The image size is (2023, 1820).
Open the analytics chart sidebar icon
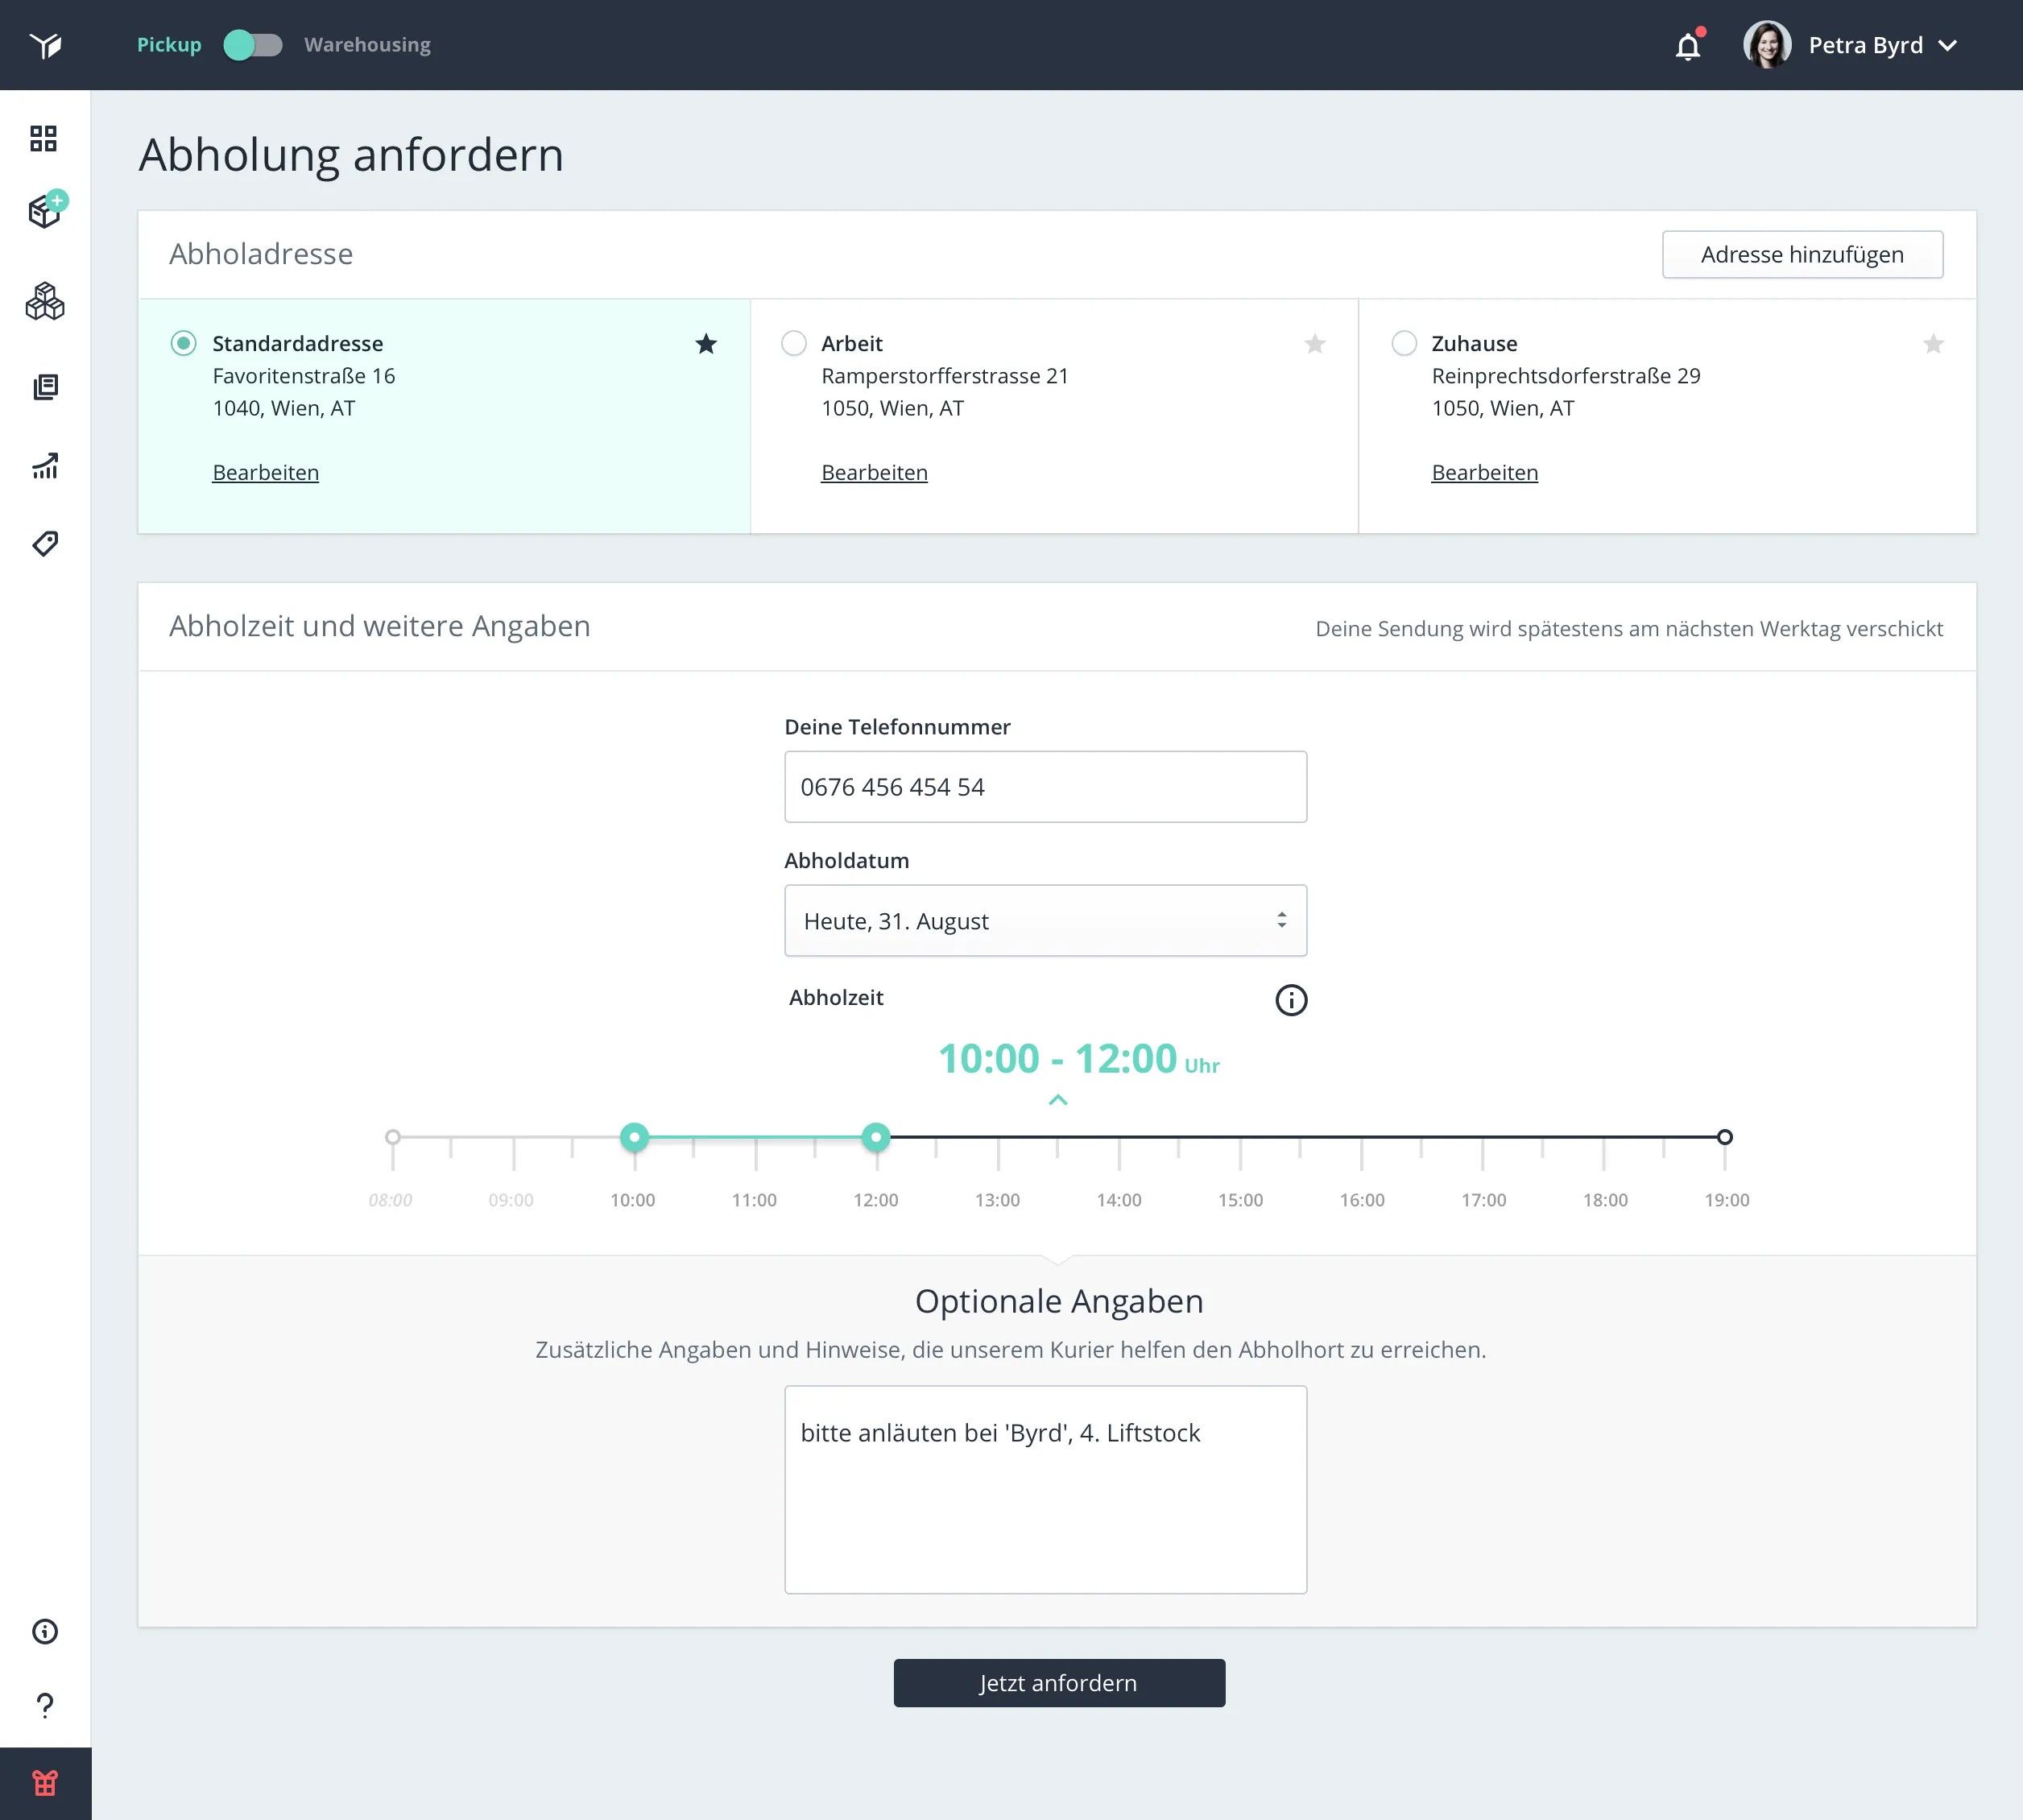coord(45,465)
